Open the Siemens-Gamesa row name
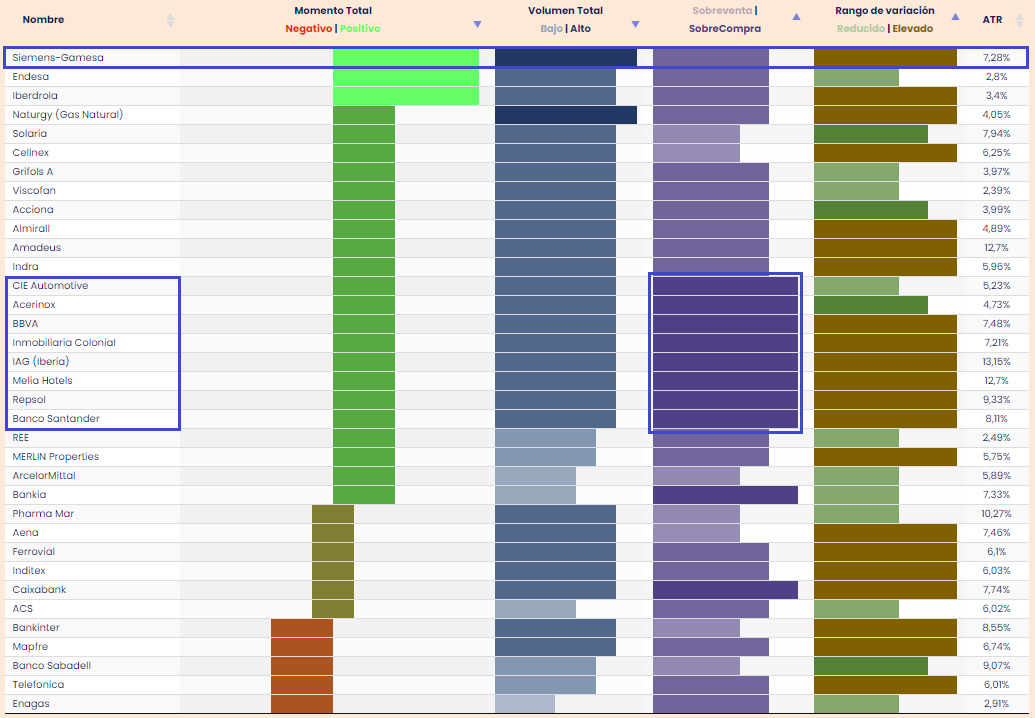This screenshot has height=718, width=1035. click(58, 57)
